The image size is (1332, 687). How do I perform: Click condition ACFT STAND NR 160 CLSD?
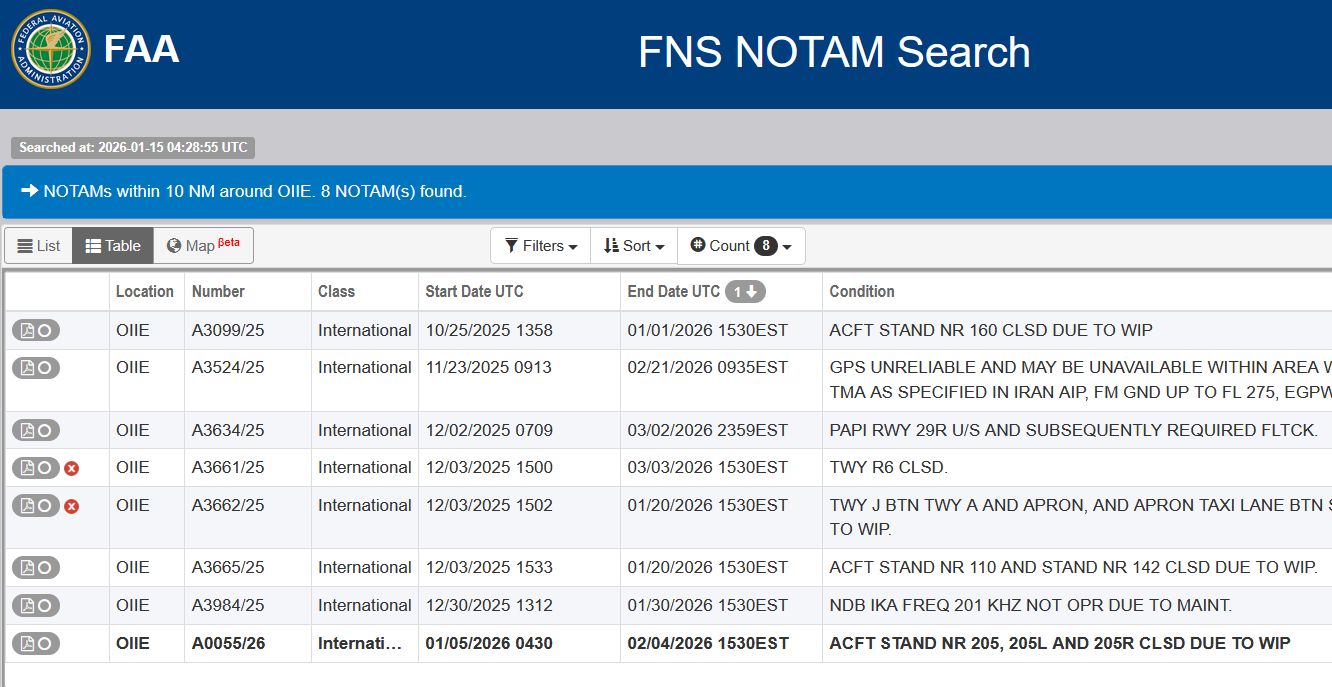pyautogui.click(x=991, y=330)
